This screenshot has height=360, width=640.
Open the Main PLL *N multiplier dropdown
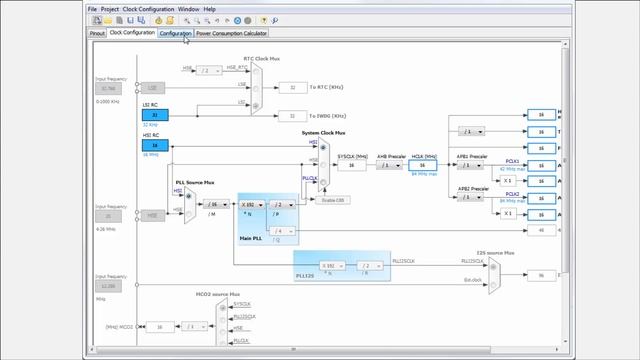[x=252, y=204]
